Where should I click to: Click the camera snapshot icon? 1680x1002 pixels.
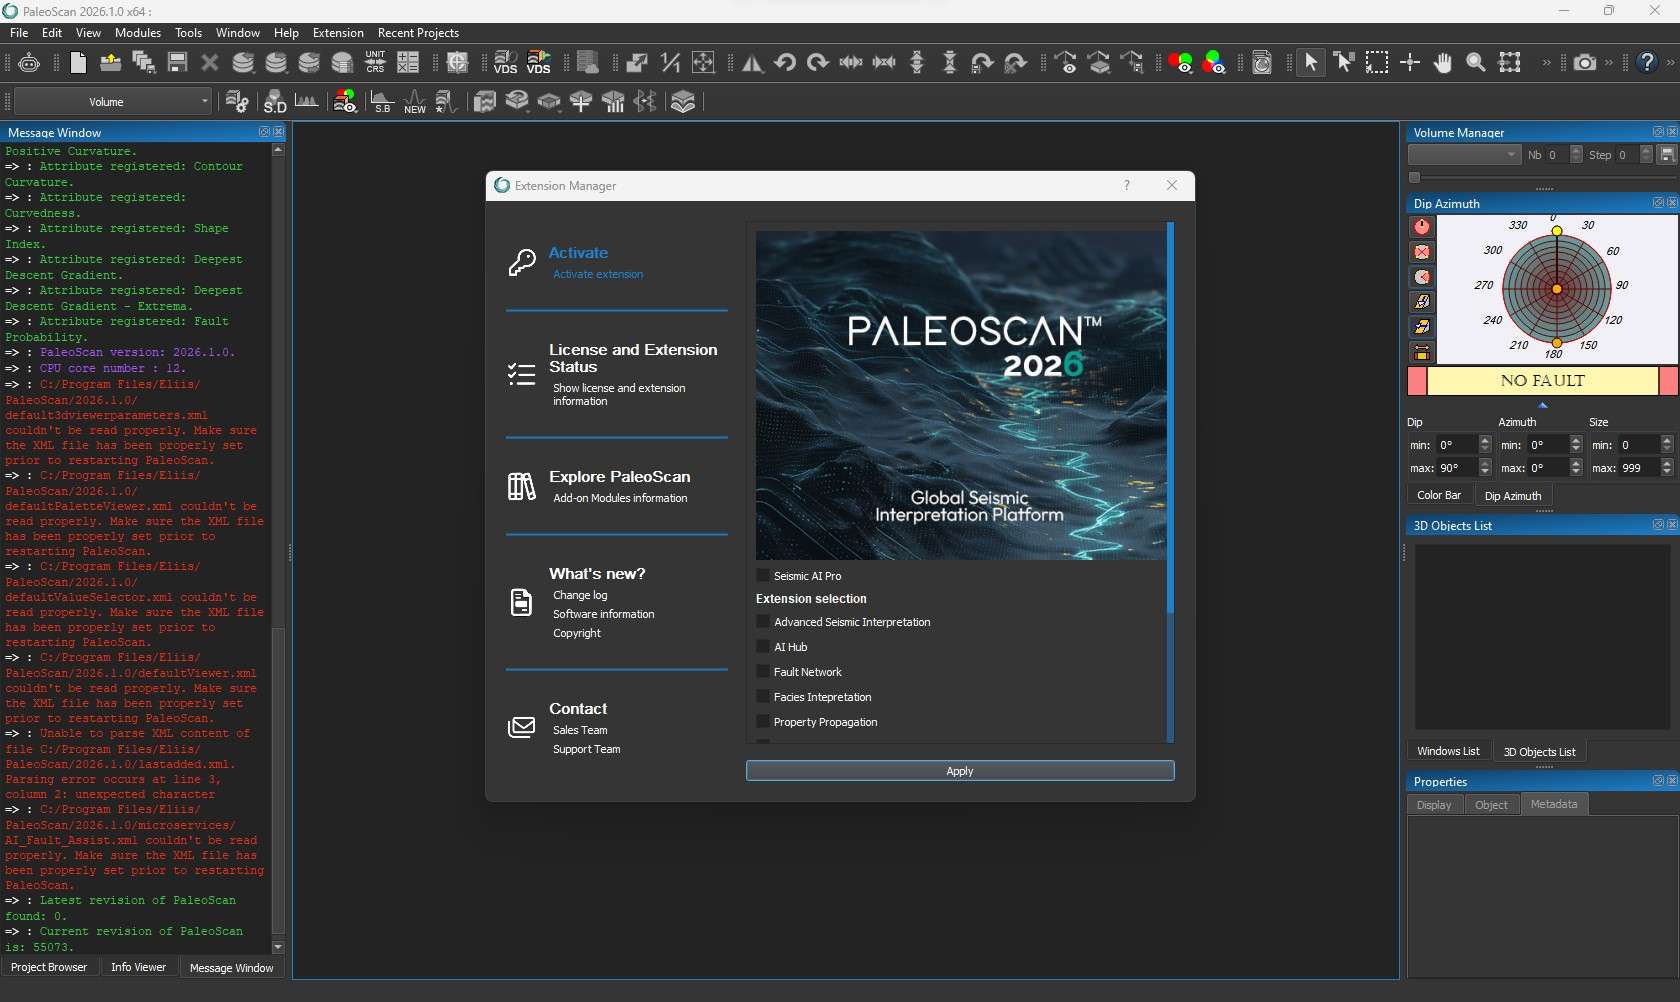1584,63
